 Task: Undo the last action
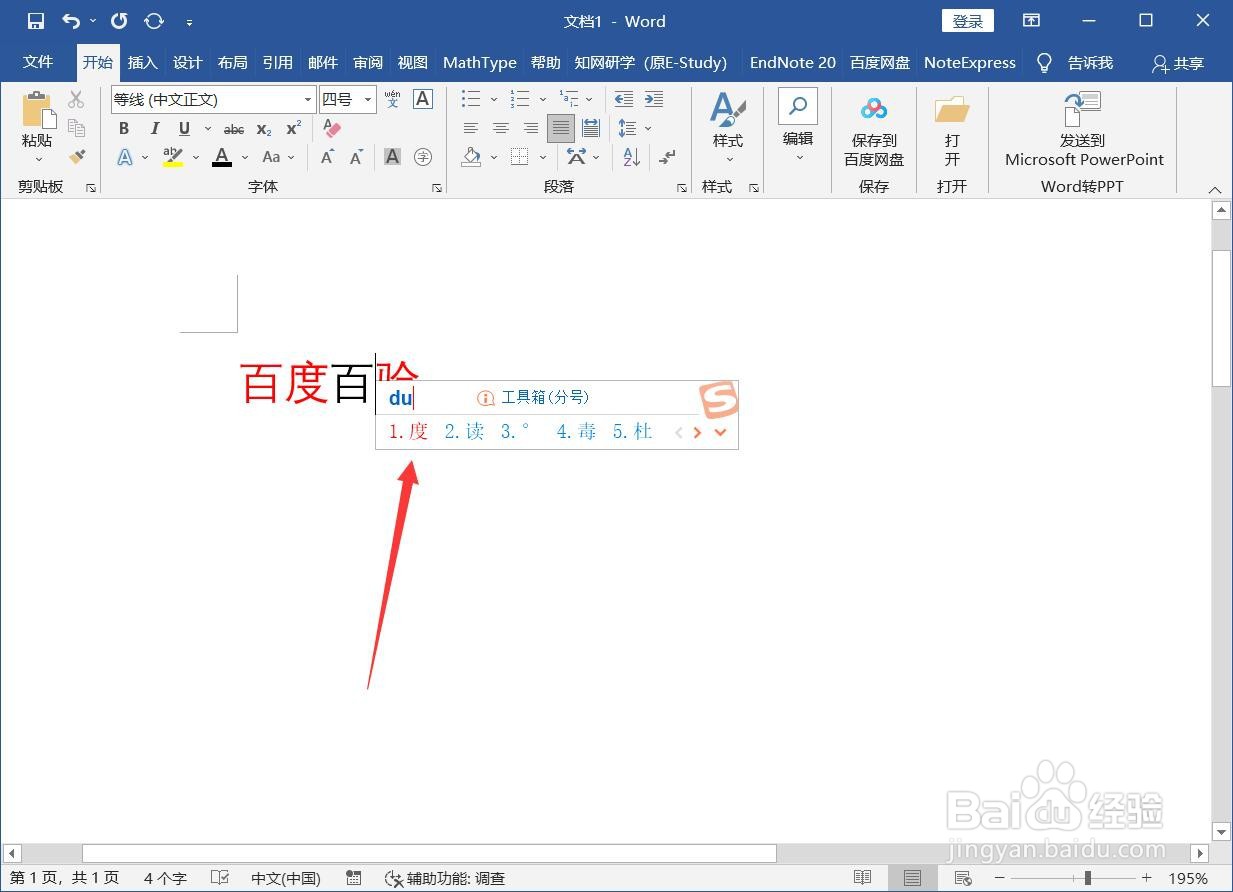[70, 21]
